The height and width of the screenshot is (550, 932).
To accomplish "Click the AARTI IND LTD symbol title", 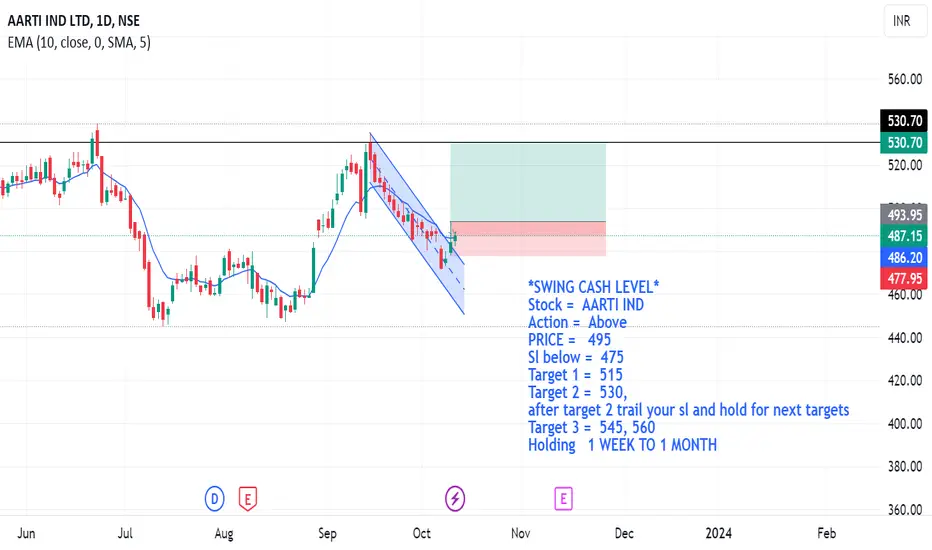I will pos(74,21).
